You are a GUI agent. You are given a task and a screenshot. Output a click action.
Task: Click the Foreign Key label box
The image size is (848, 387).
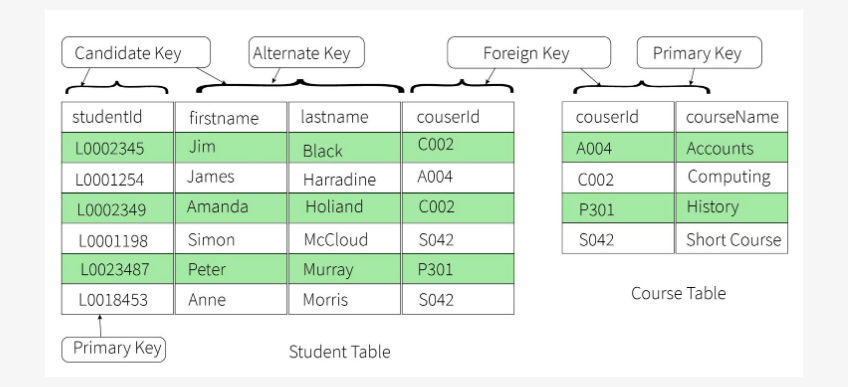pos(528,52)
